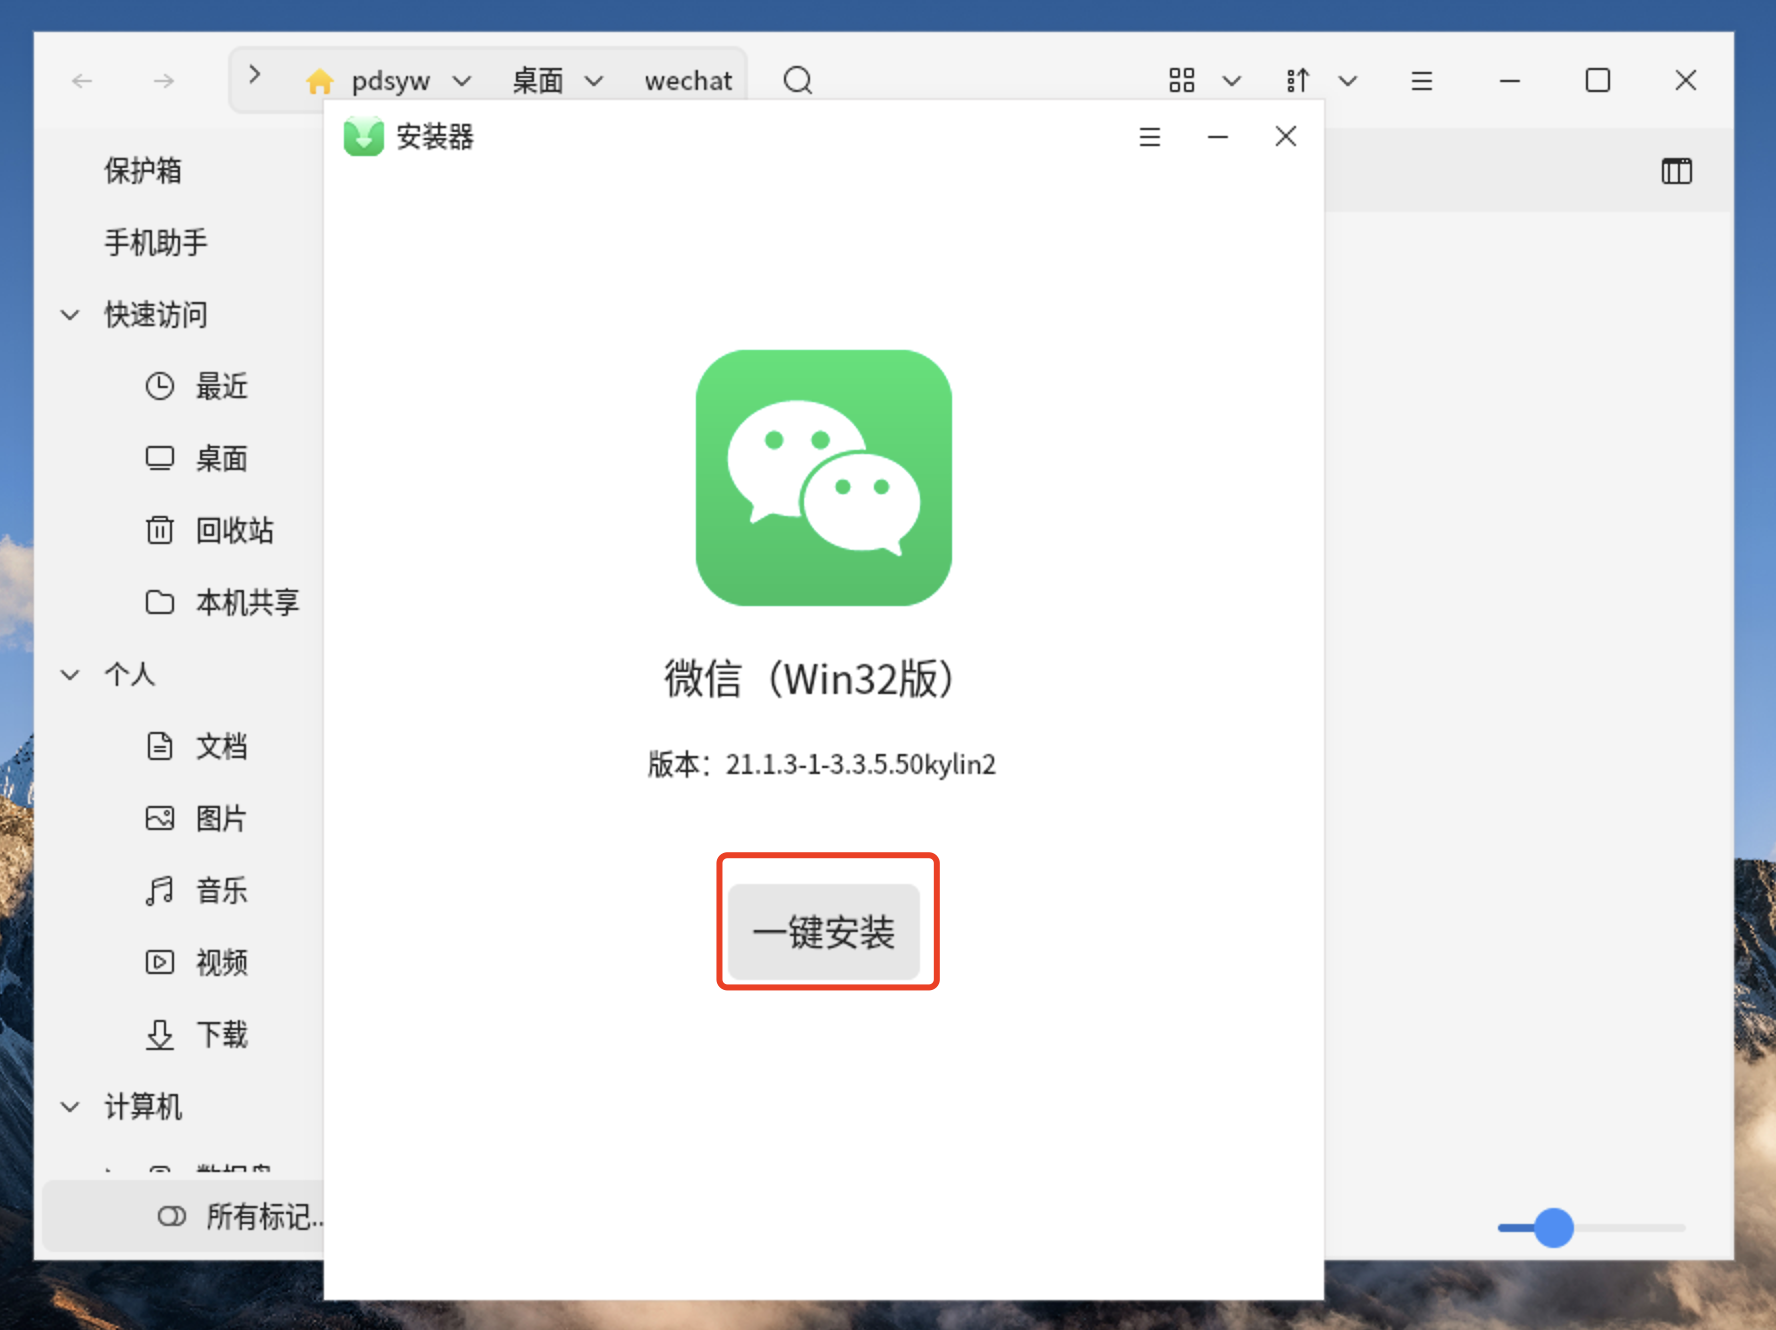Open 桌面 in the sidebar

click(222, 458)
